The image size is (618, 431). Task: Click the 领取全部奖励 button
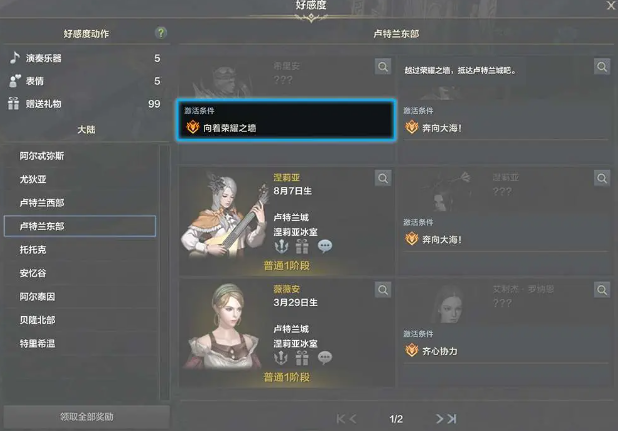click(87, 417)
